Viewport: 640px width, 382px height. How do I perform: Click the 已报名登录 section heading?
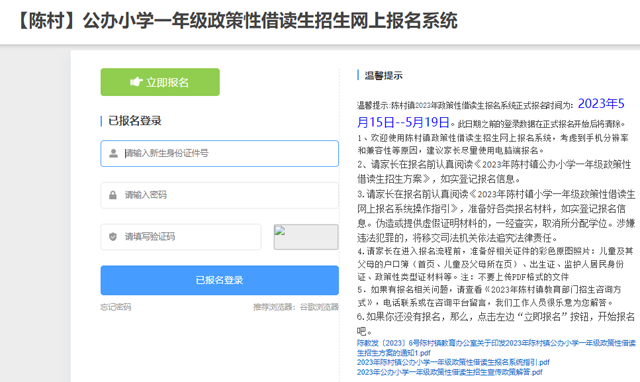click(135, 121)
